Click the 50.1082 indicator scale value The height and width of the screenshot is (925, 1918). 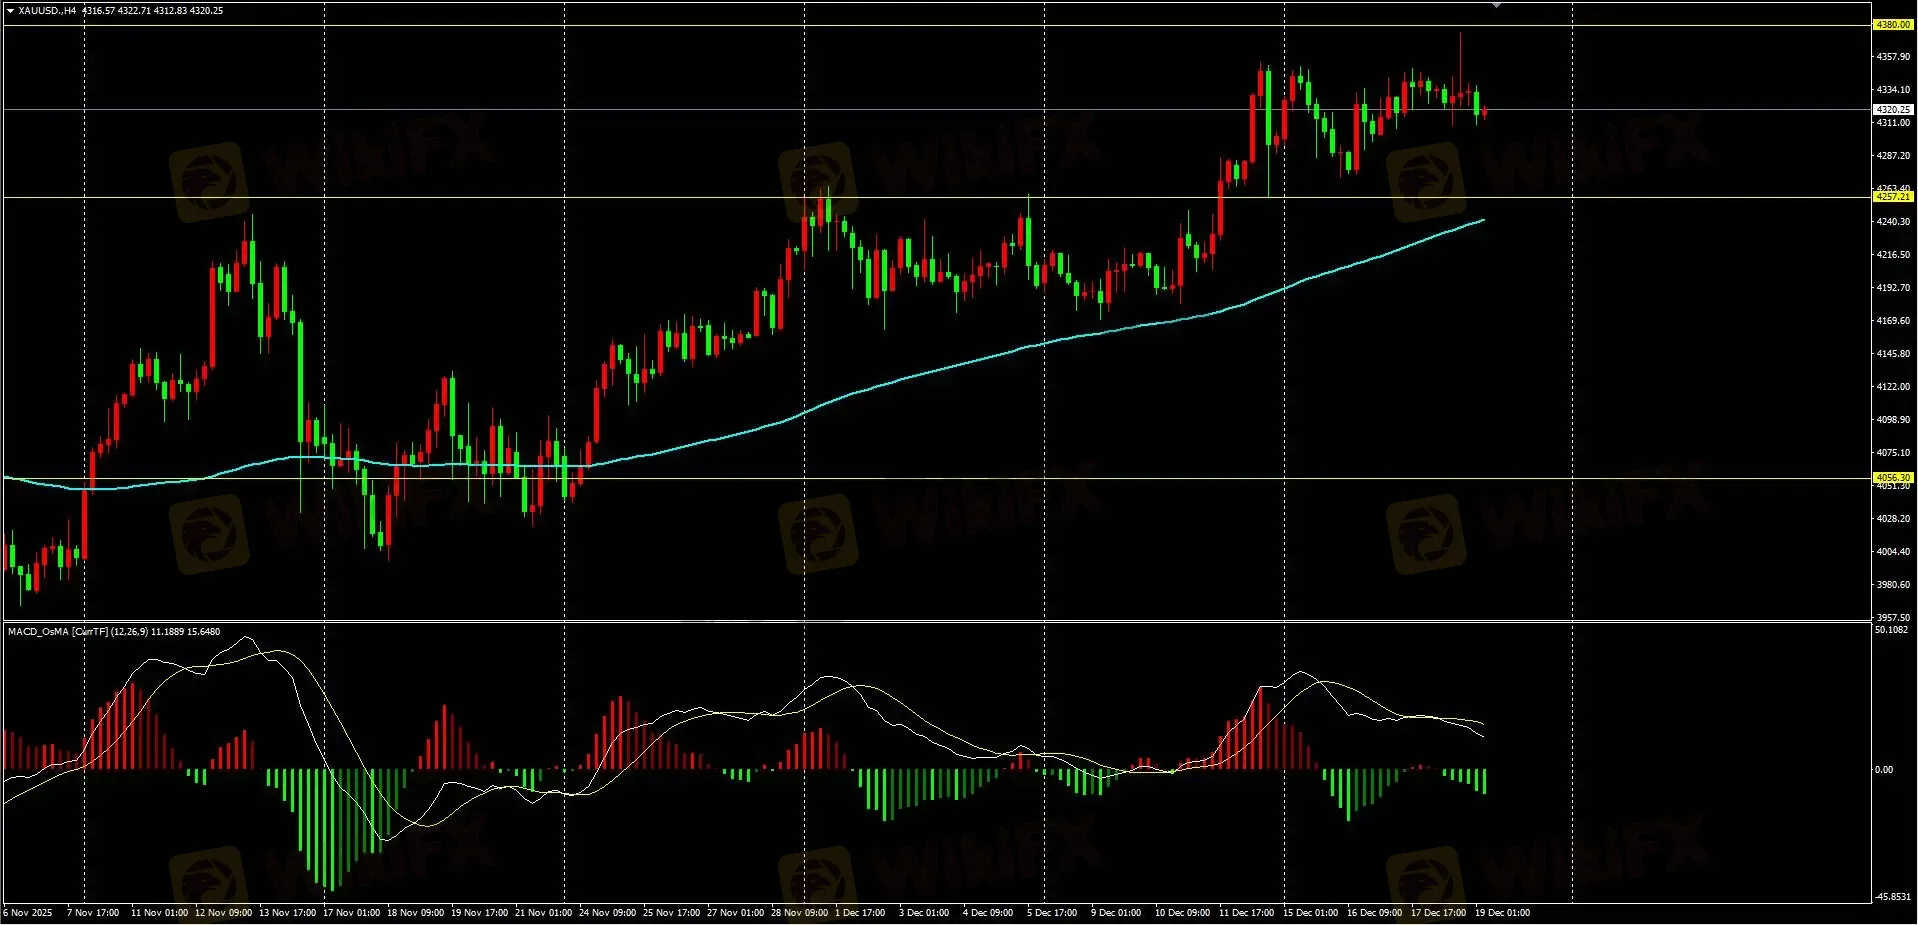[x=1891, y=630]
